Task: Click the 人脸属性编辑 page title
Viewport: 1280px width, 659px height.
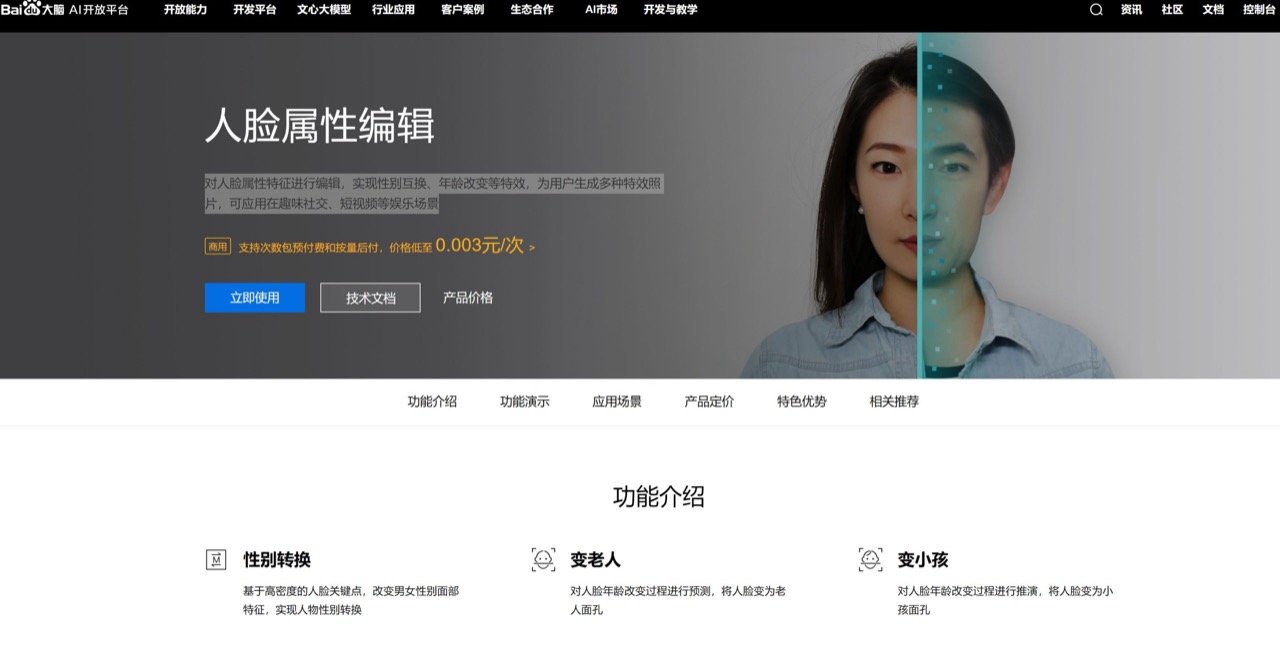Action: (320, 127)
